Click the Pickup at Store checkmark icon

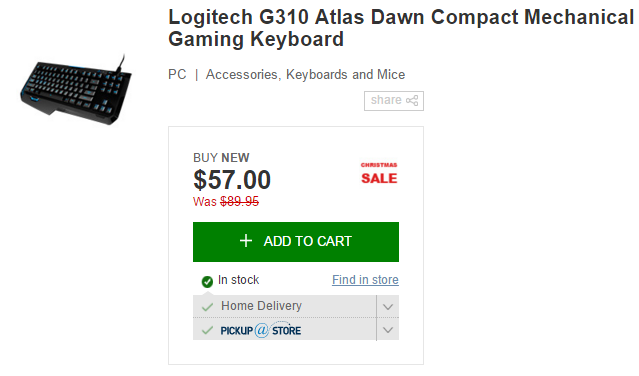coord(207,330)
